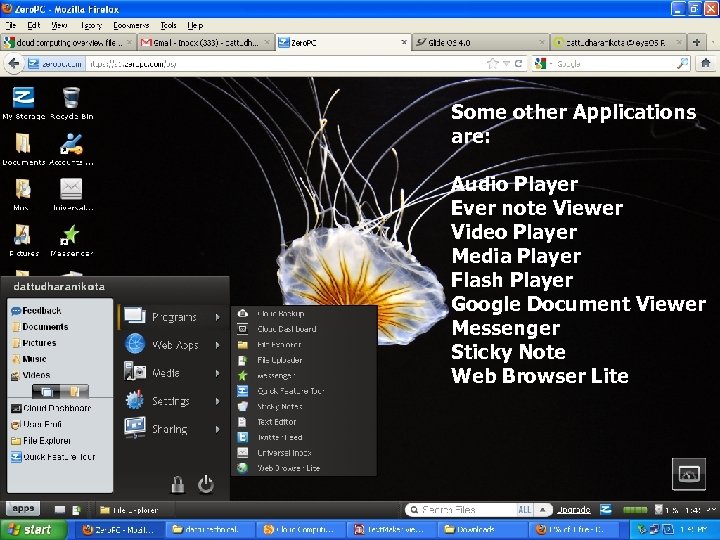Screen dimensions: 720x540
Task: Select Text Editor from Programs list
Action: coord(276,422)
